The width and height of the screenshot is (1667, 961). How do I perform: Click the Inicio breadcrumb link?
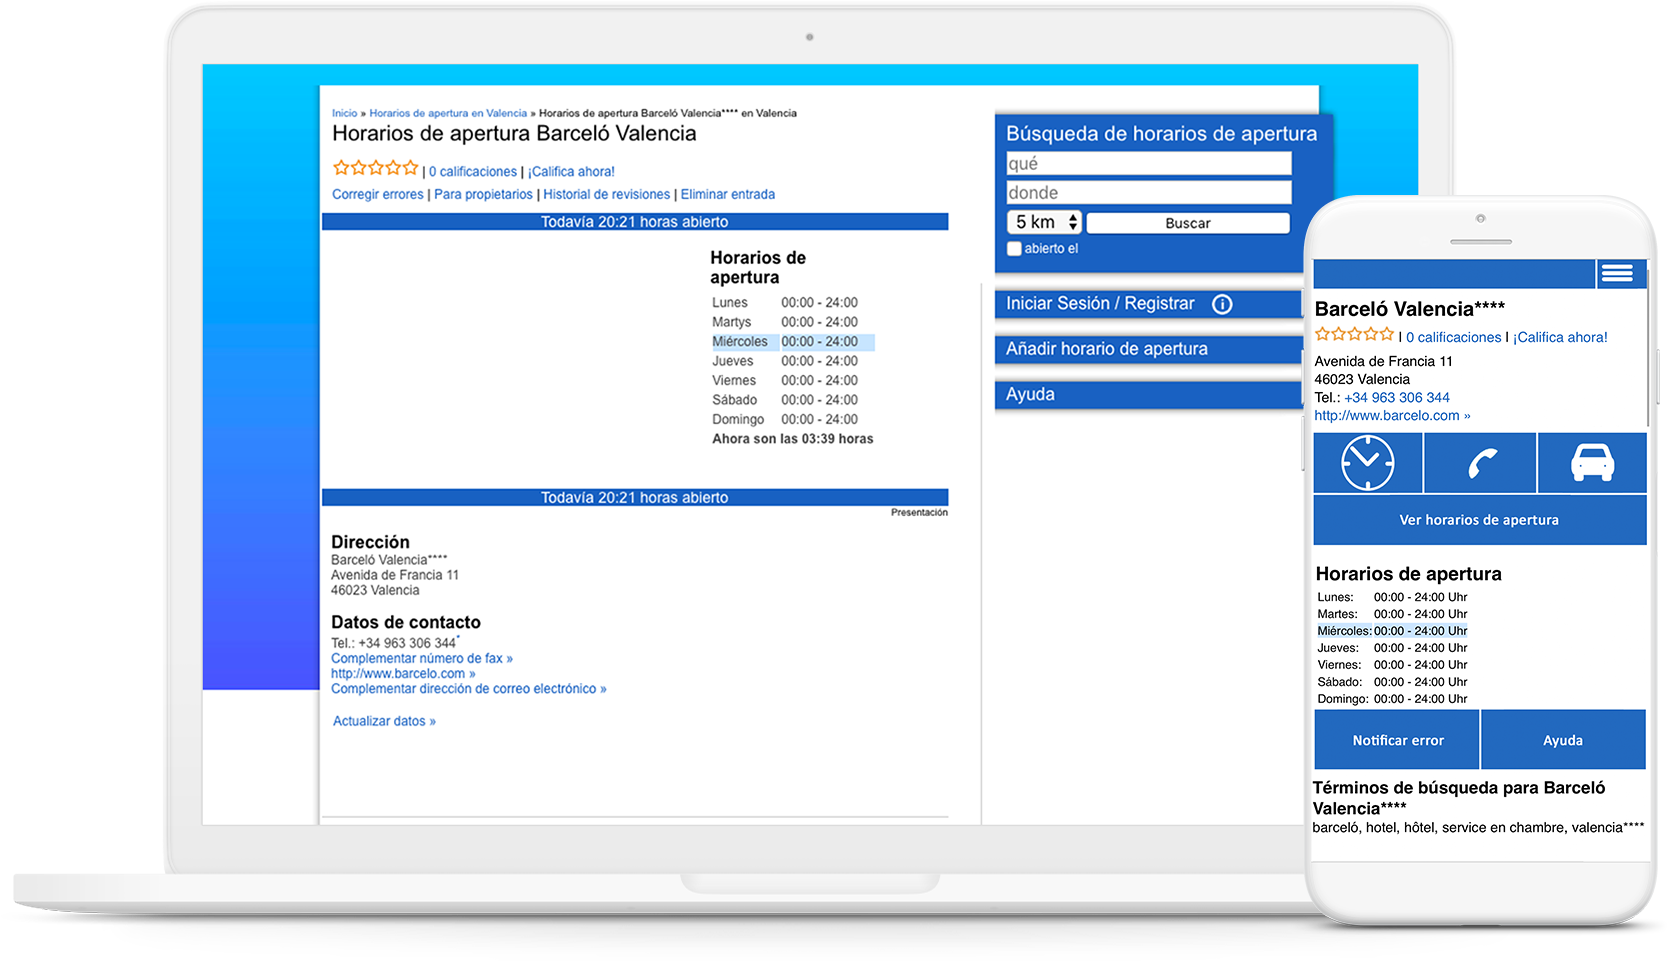pyautogui.click(x=344, y=113)
